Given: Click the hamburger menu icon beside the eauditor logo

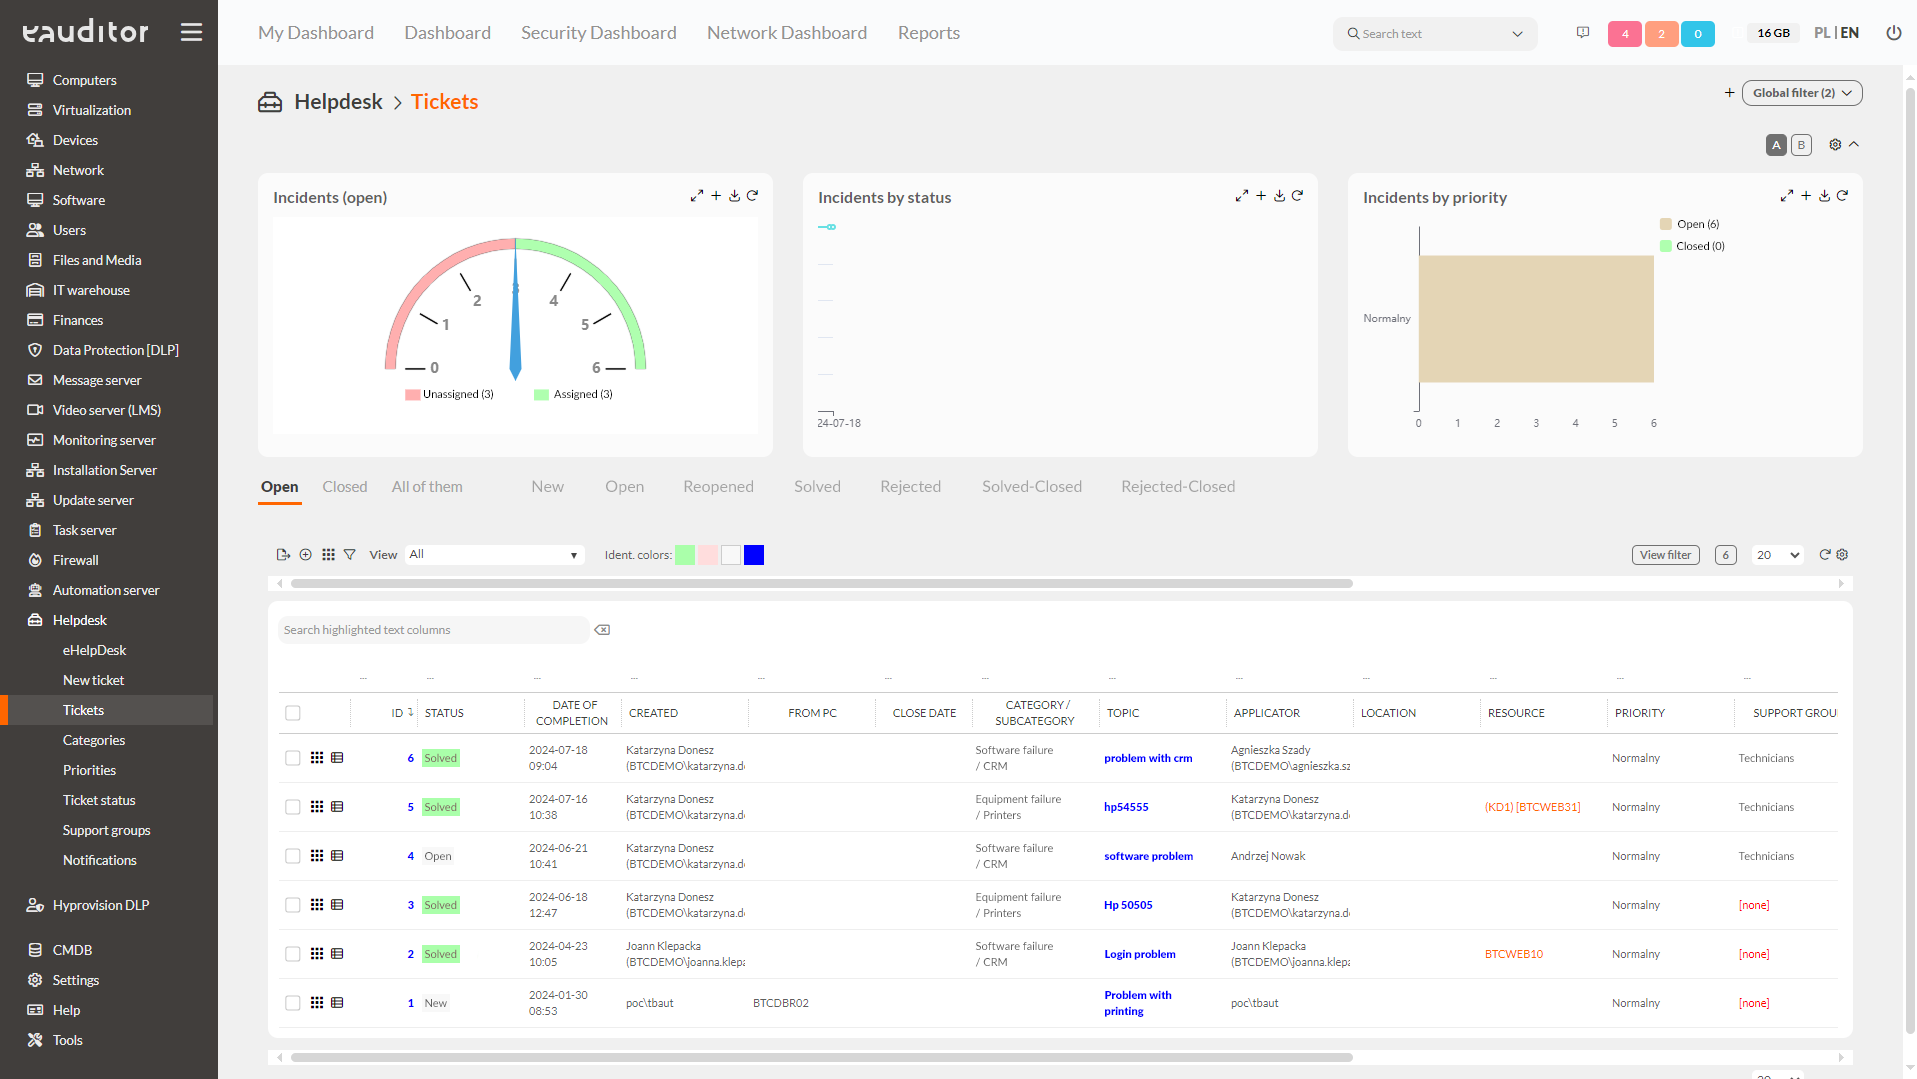Looking at the screenshot, I should [x=191, y=33].
